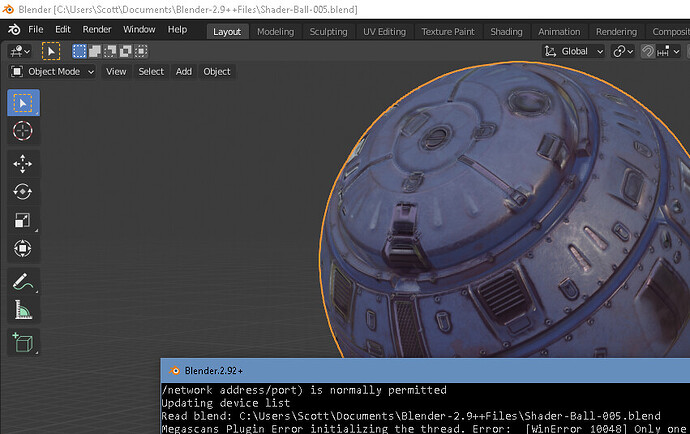Click the 'Read blend:' console line
Screen dimensions: 690x434
[411, 416]
